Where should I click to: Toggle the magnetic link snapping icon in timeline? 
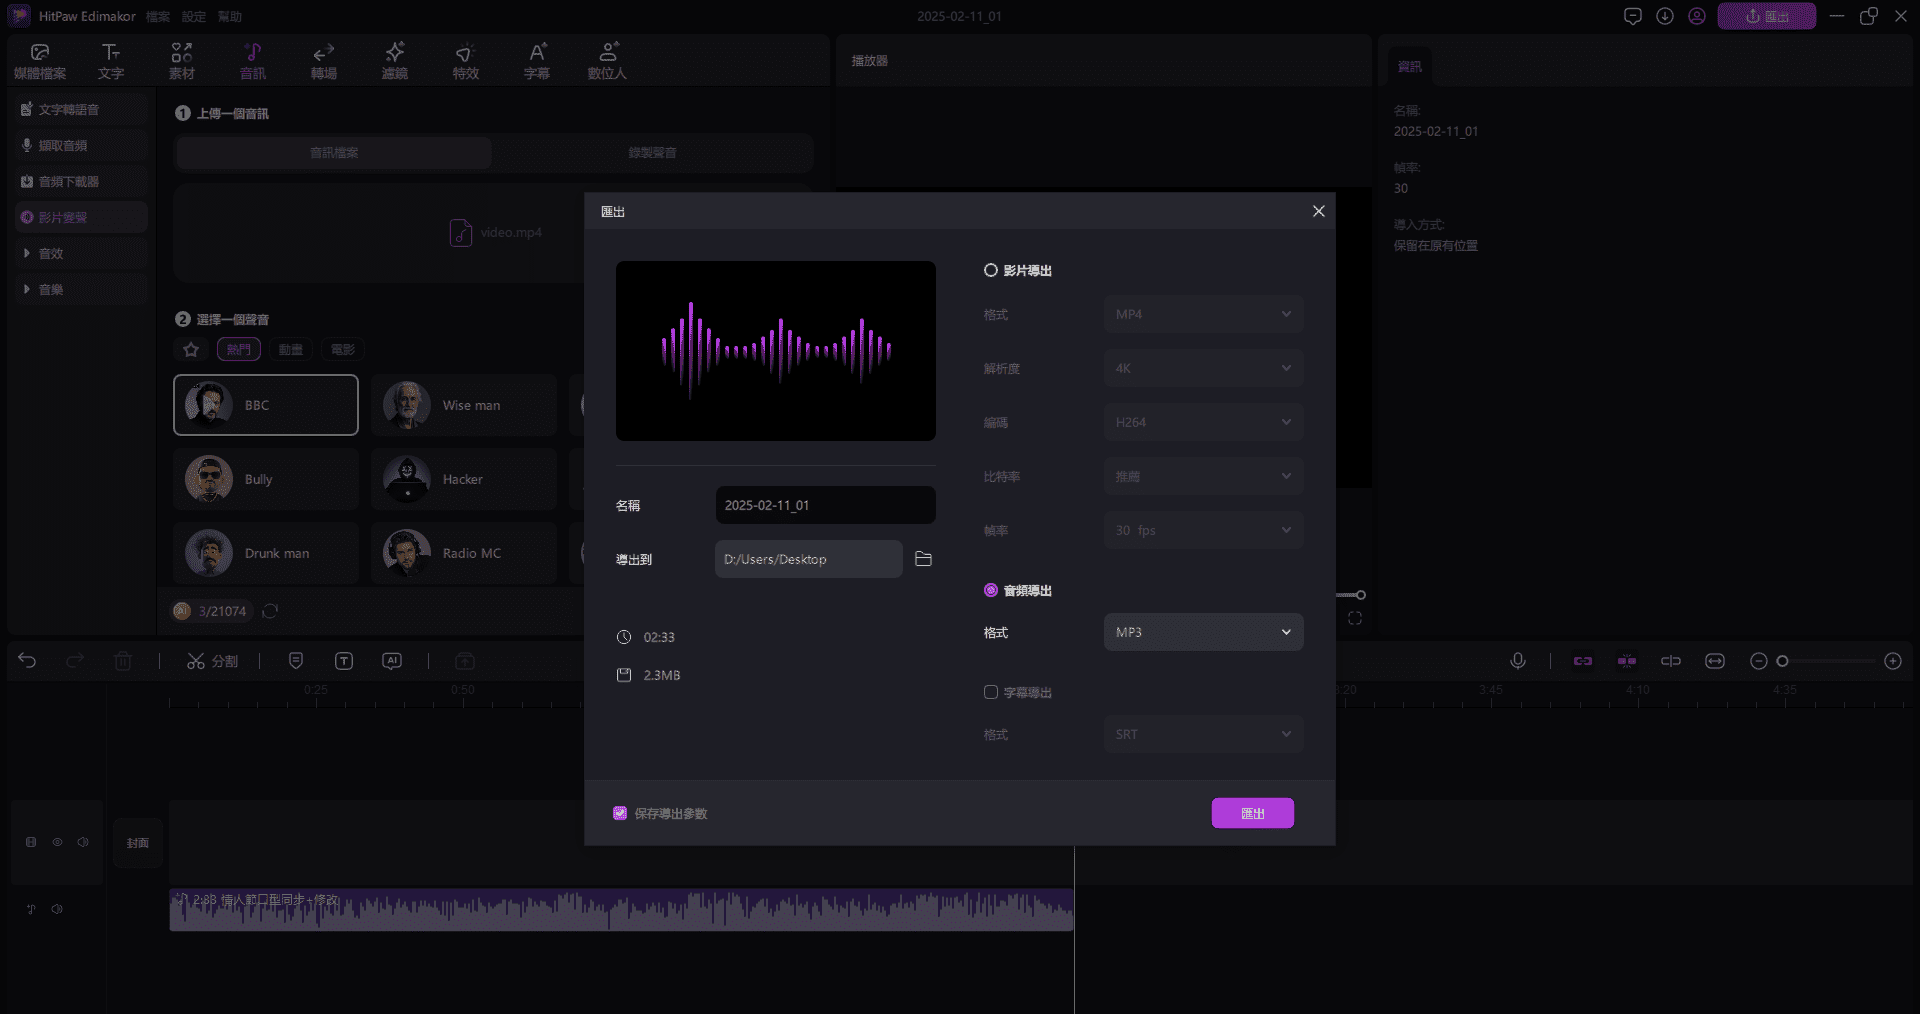pyautogui.click(x=1583, y=661)
